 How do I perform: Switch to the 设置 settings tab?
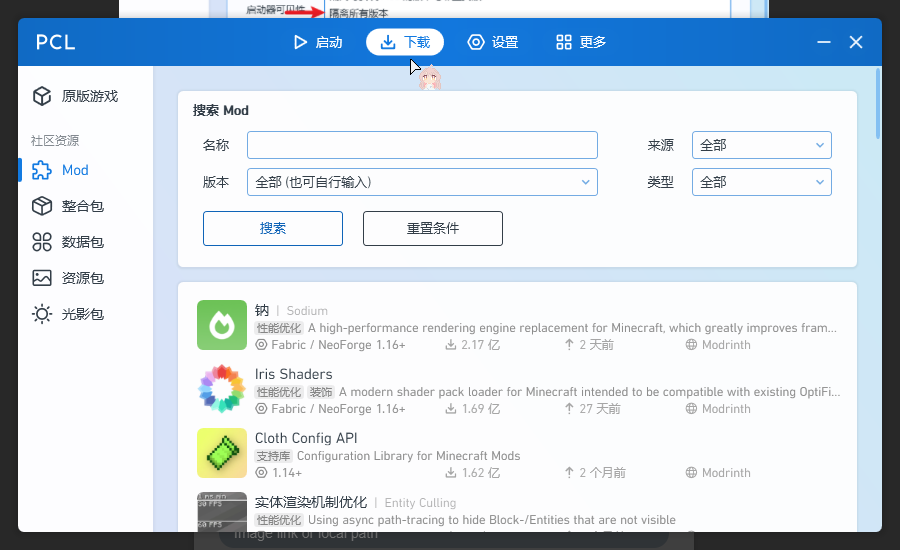click(x=493, y=42)
